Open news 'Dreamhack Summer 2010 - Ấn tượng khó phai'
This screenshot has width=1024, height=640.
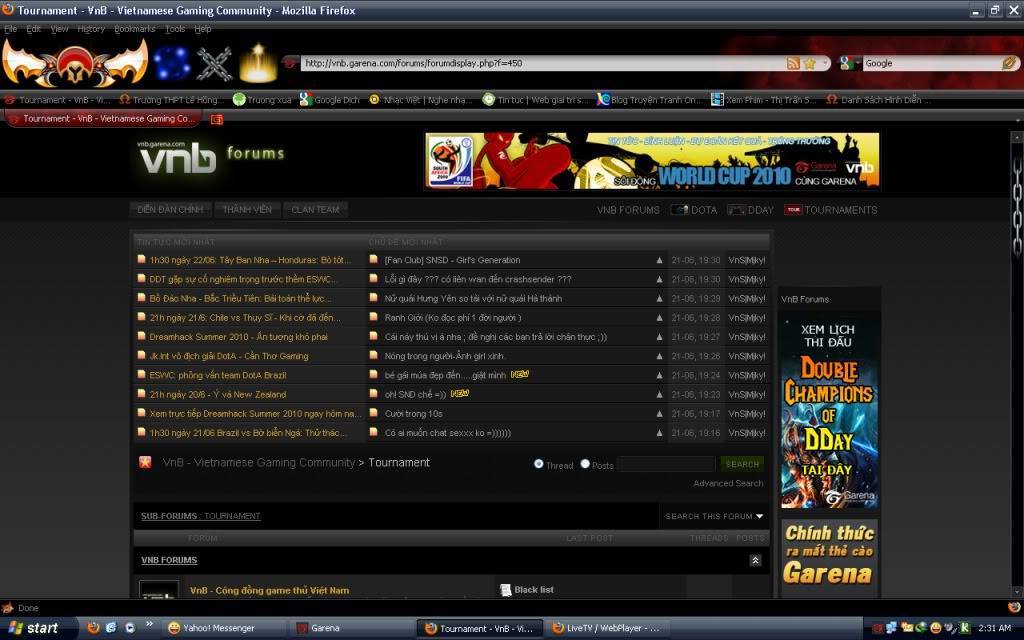point(238,337)
